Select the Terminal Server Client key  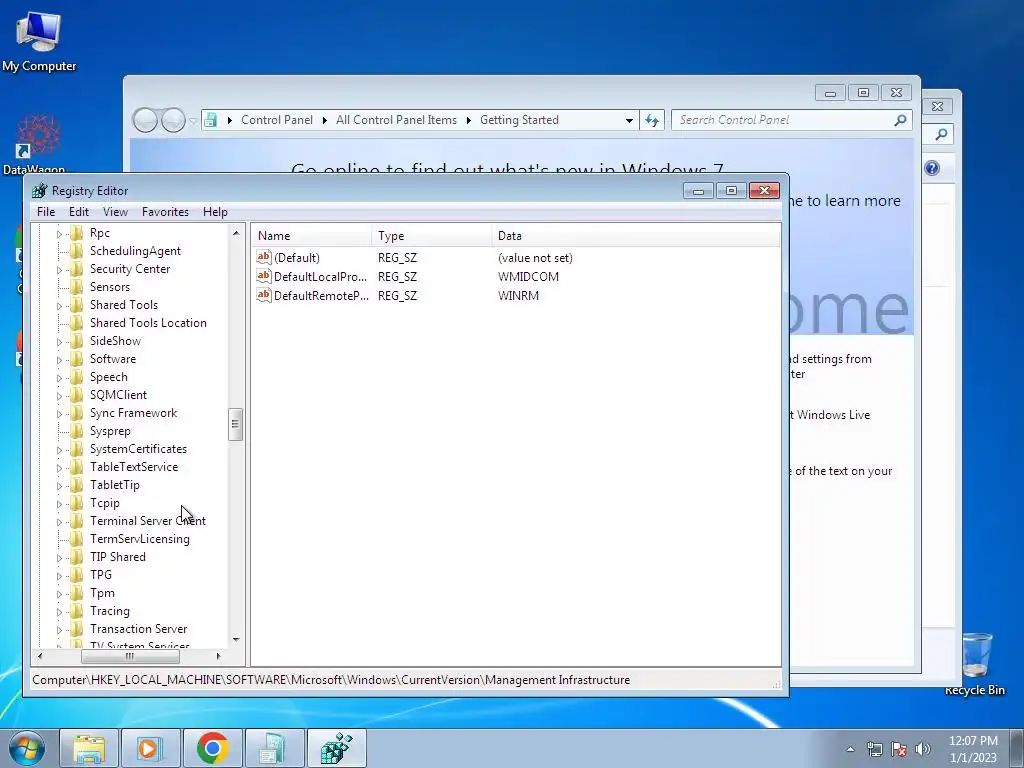tap(148, 521)
